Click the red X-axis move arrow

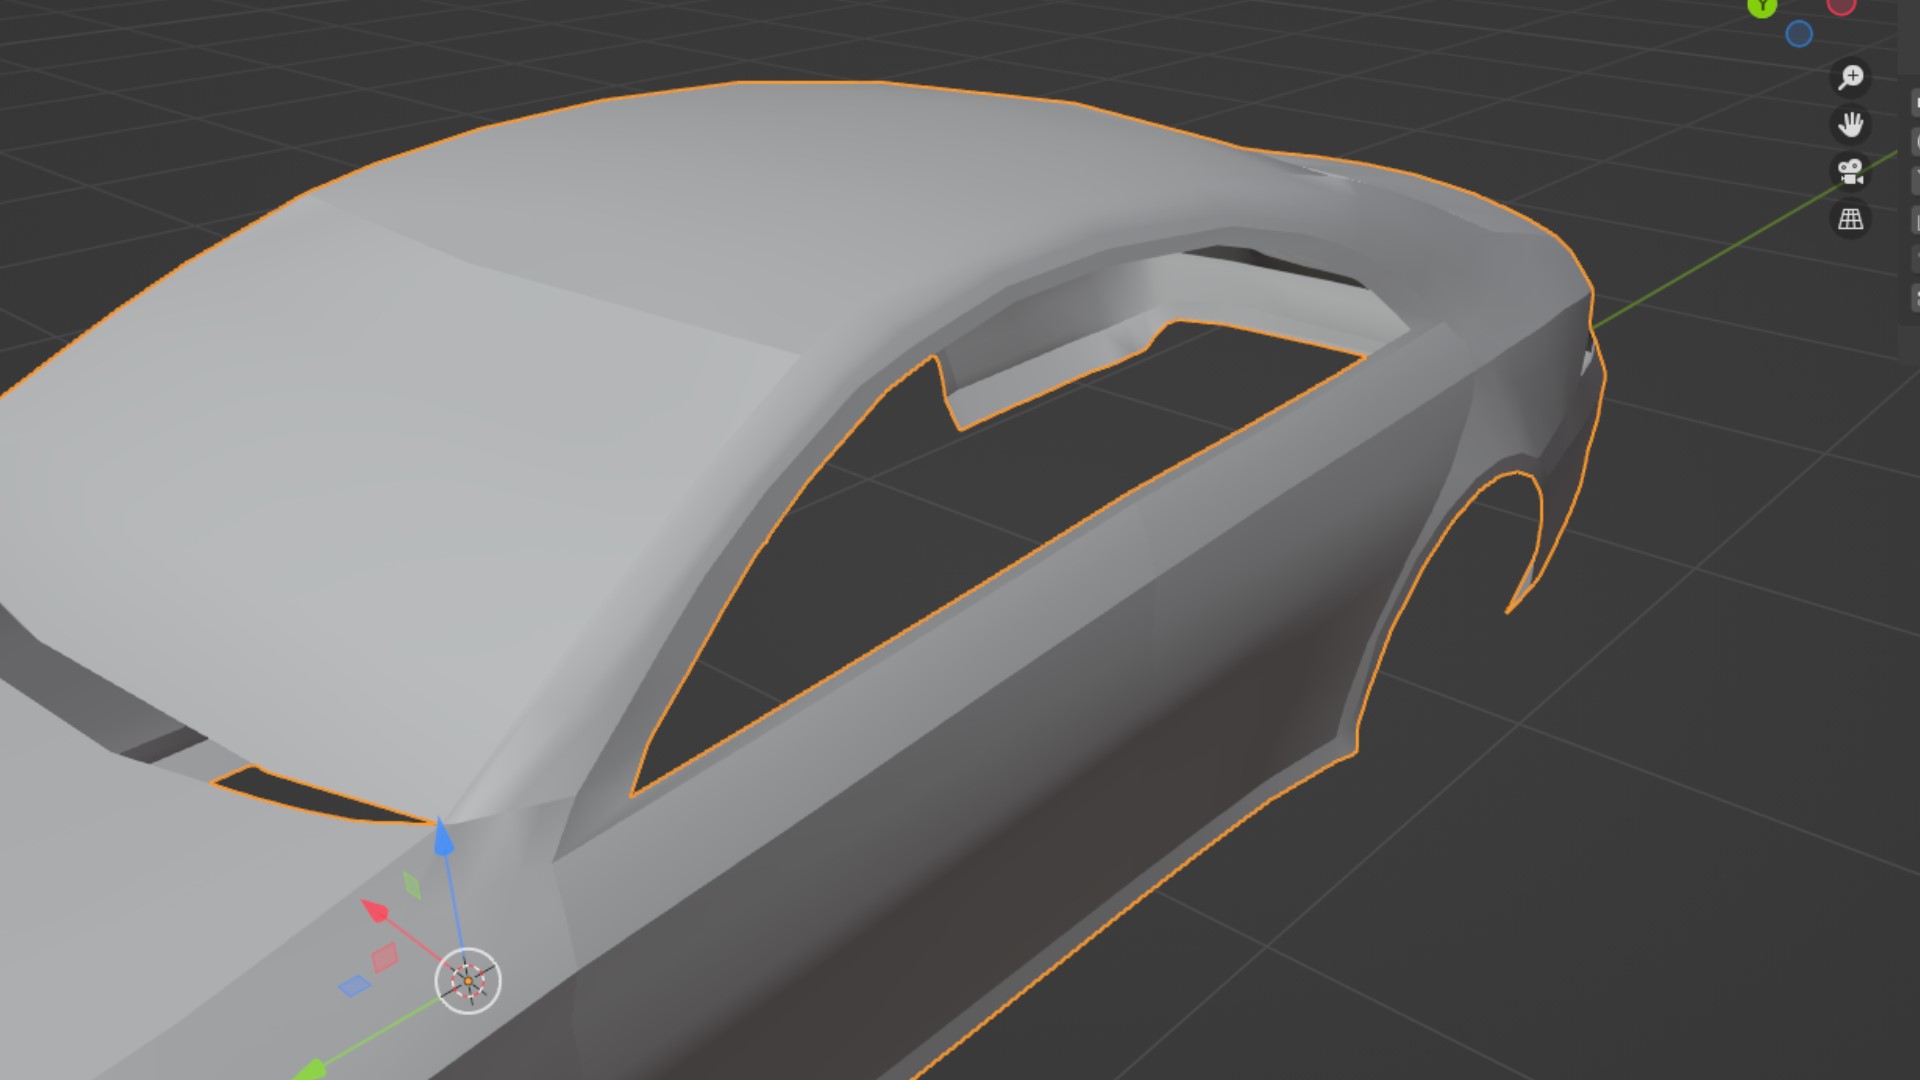tap(375, 910)
